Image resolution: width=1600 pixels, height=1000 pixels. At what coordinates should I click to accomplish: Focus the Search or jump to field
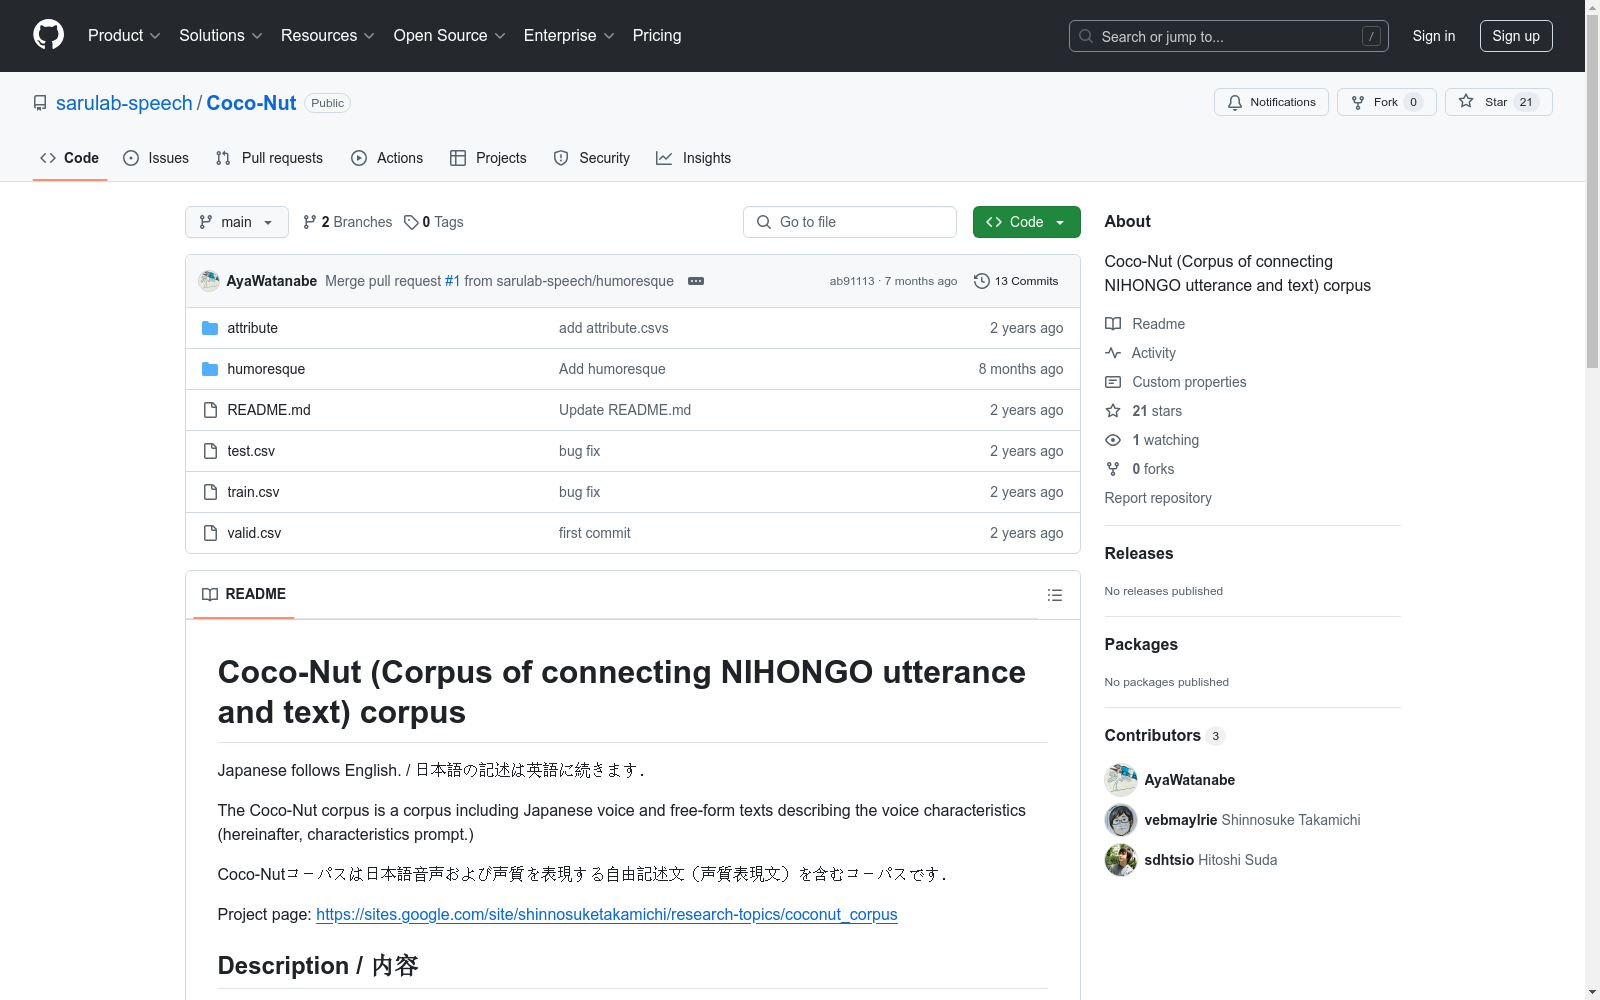click(x=1229, y=36)
